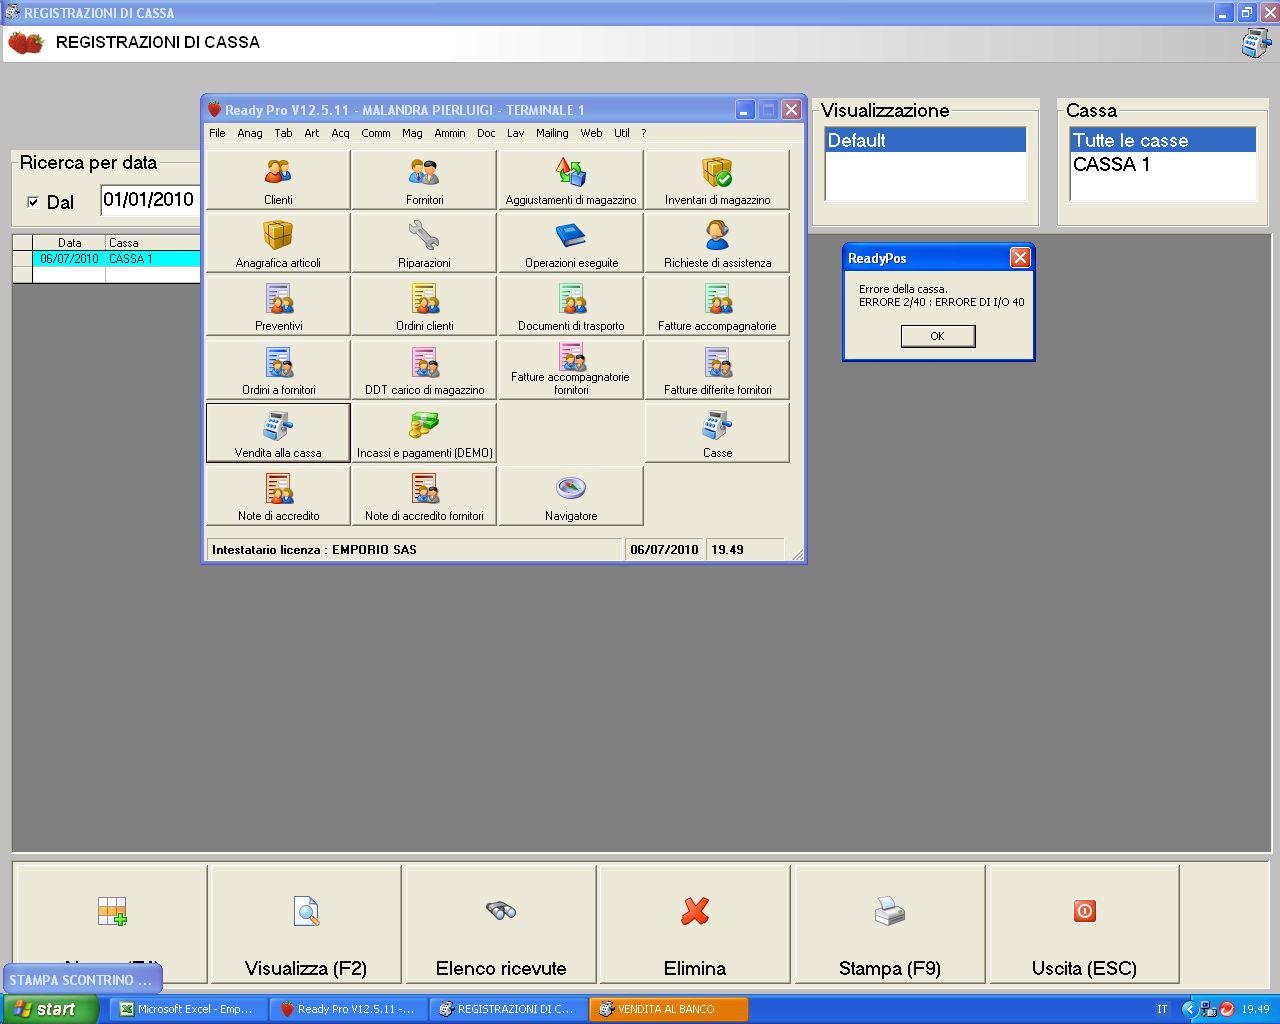Click the cash register icon top right
Screen dimensions: 1280x1024
pyautogui.click(x=1256, y=43)
